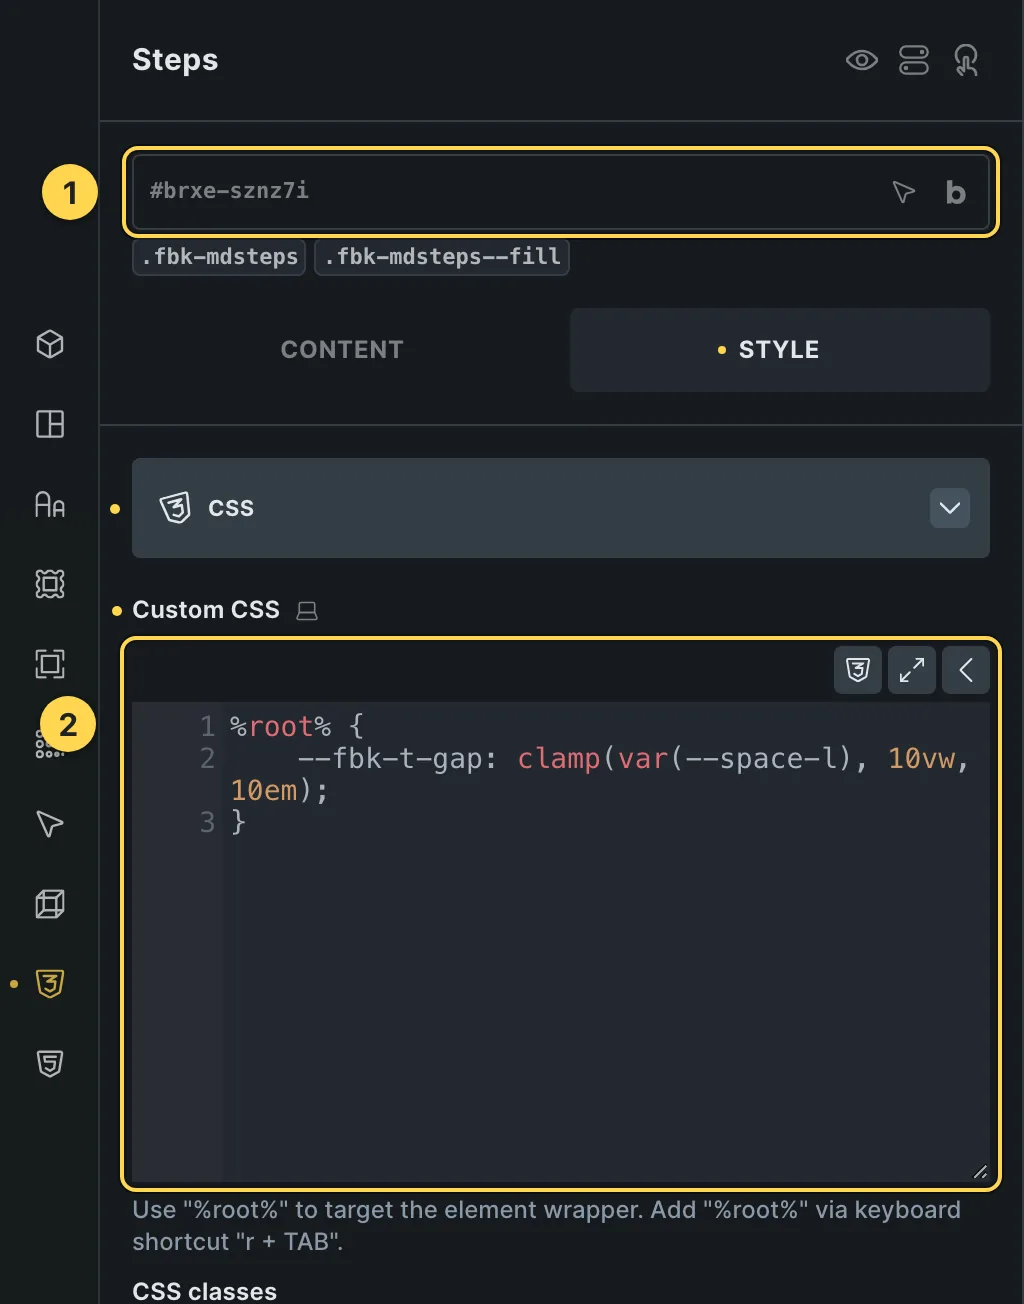Select the .fbk-mdsteps class chip
Screen dimensions: 1024x1304
[x=219, y=257]
